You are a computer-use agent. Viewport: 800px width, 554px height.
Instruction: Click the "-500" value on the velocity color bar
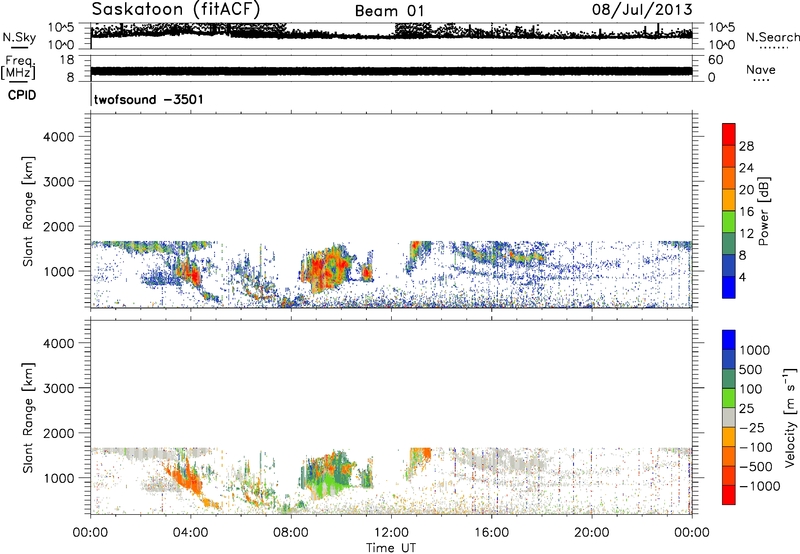755,467
